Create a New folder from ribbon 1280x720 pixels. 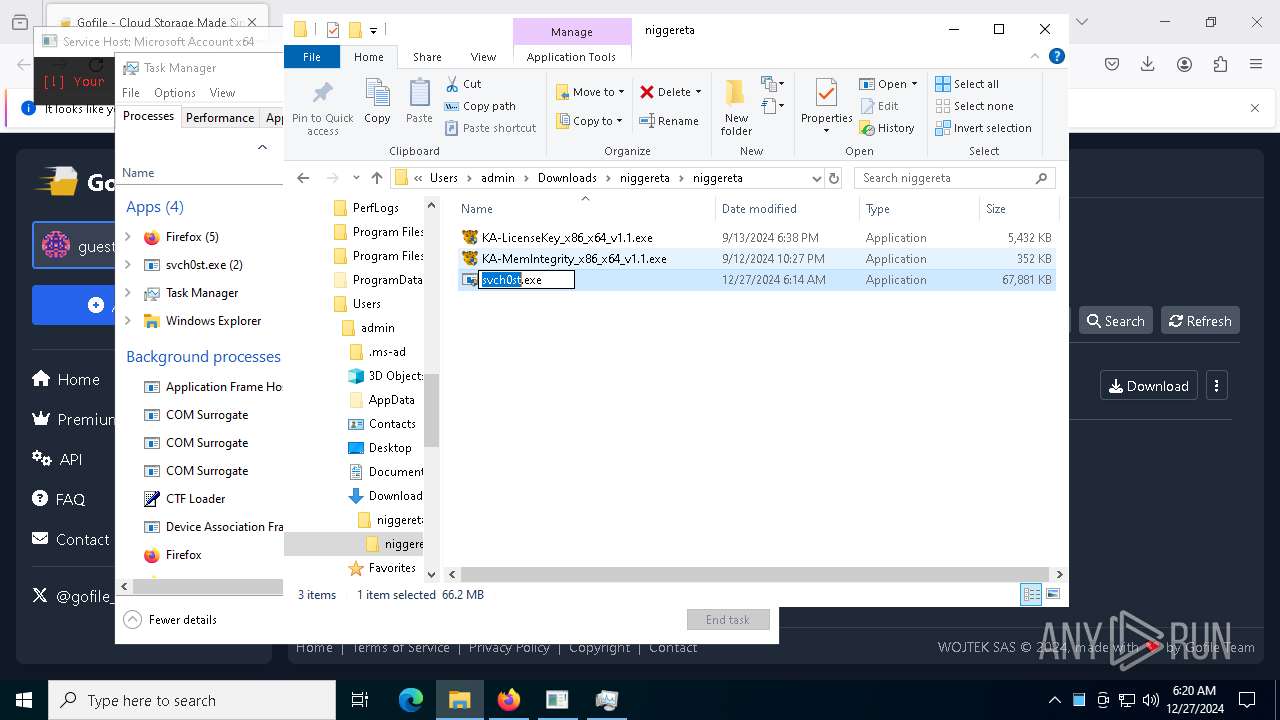pyautogui.click(x=736, y=108)
